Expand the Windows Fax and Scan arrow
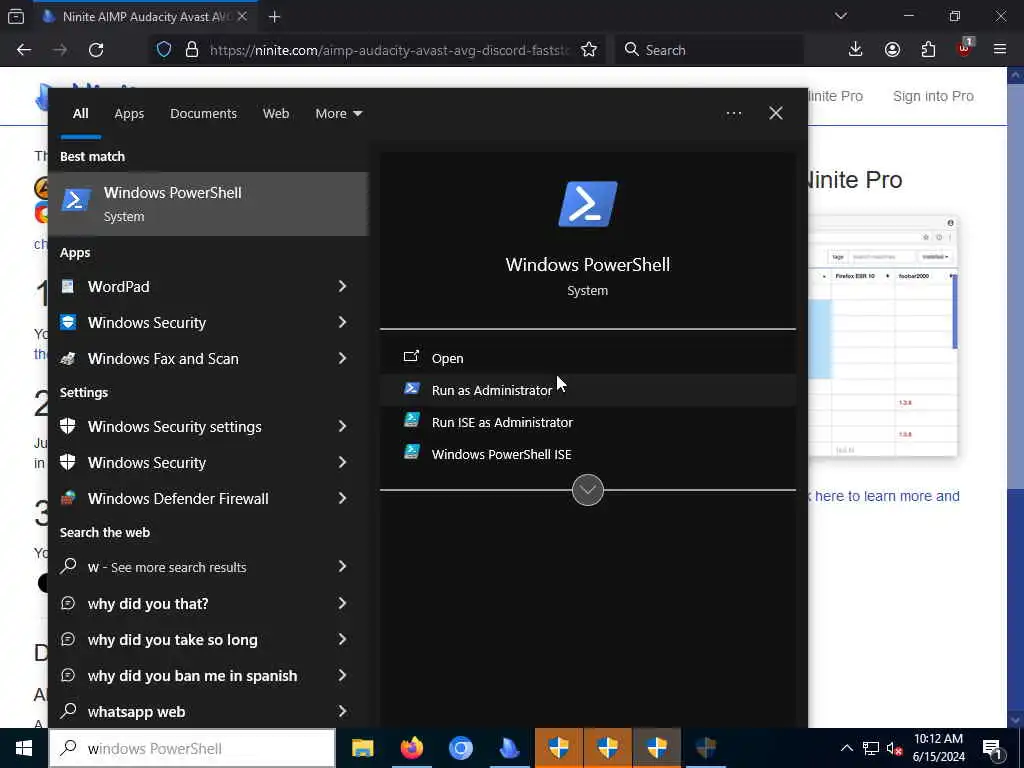1024x768 pixels. (342, 358)
